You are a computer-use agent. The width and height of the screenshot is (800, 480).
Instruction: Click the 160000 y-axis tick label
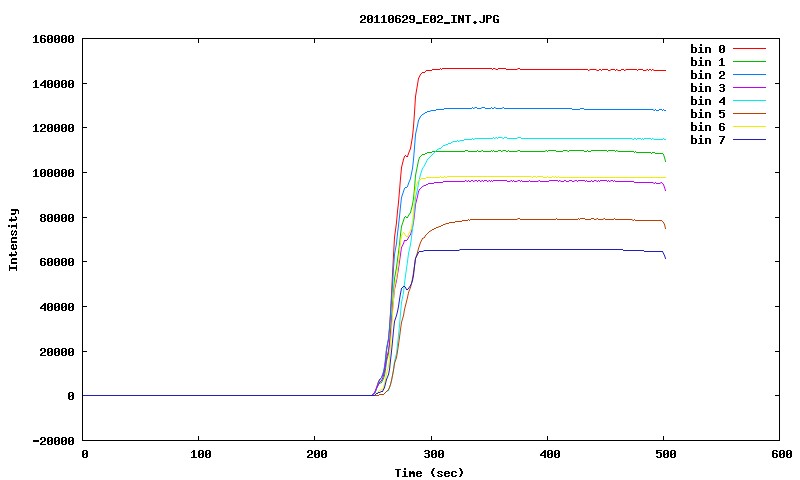(53, 39)
